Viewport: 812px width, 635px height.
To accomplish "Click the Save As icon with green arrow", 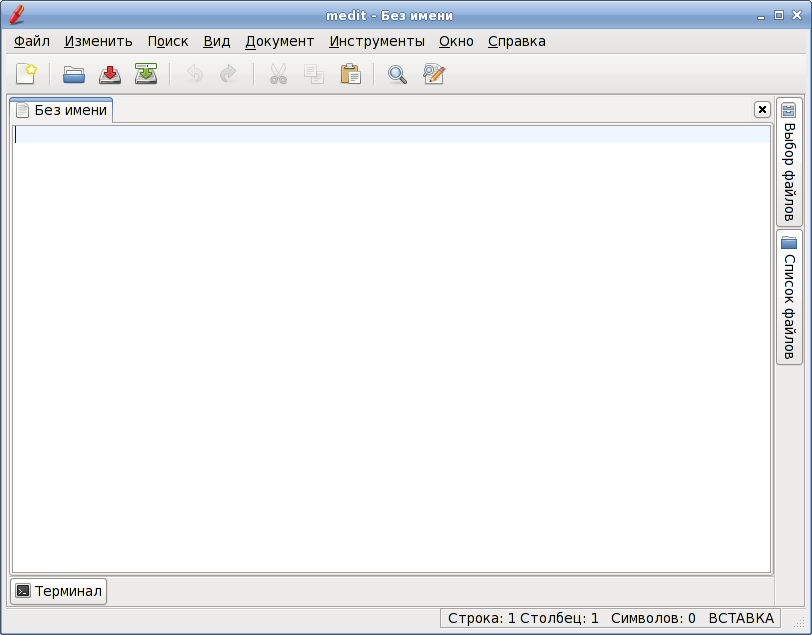I will (x=146, y=74).
